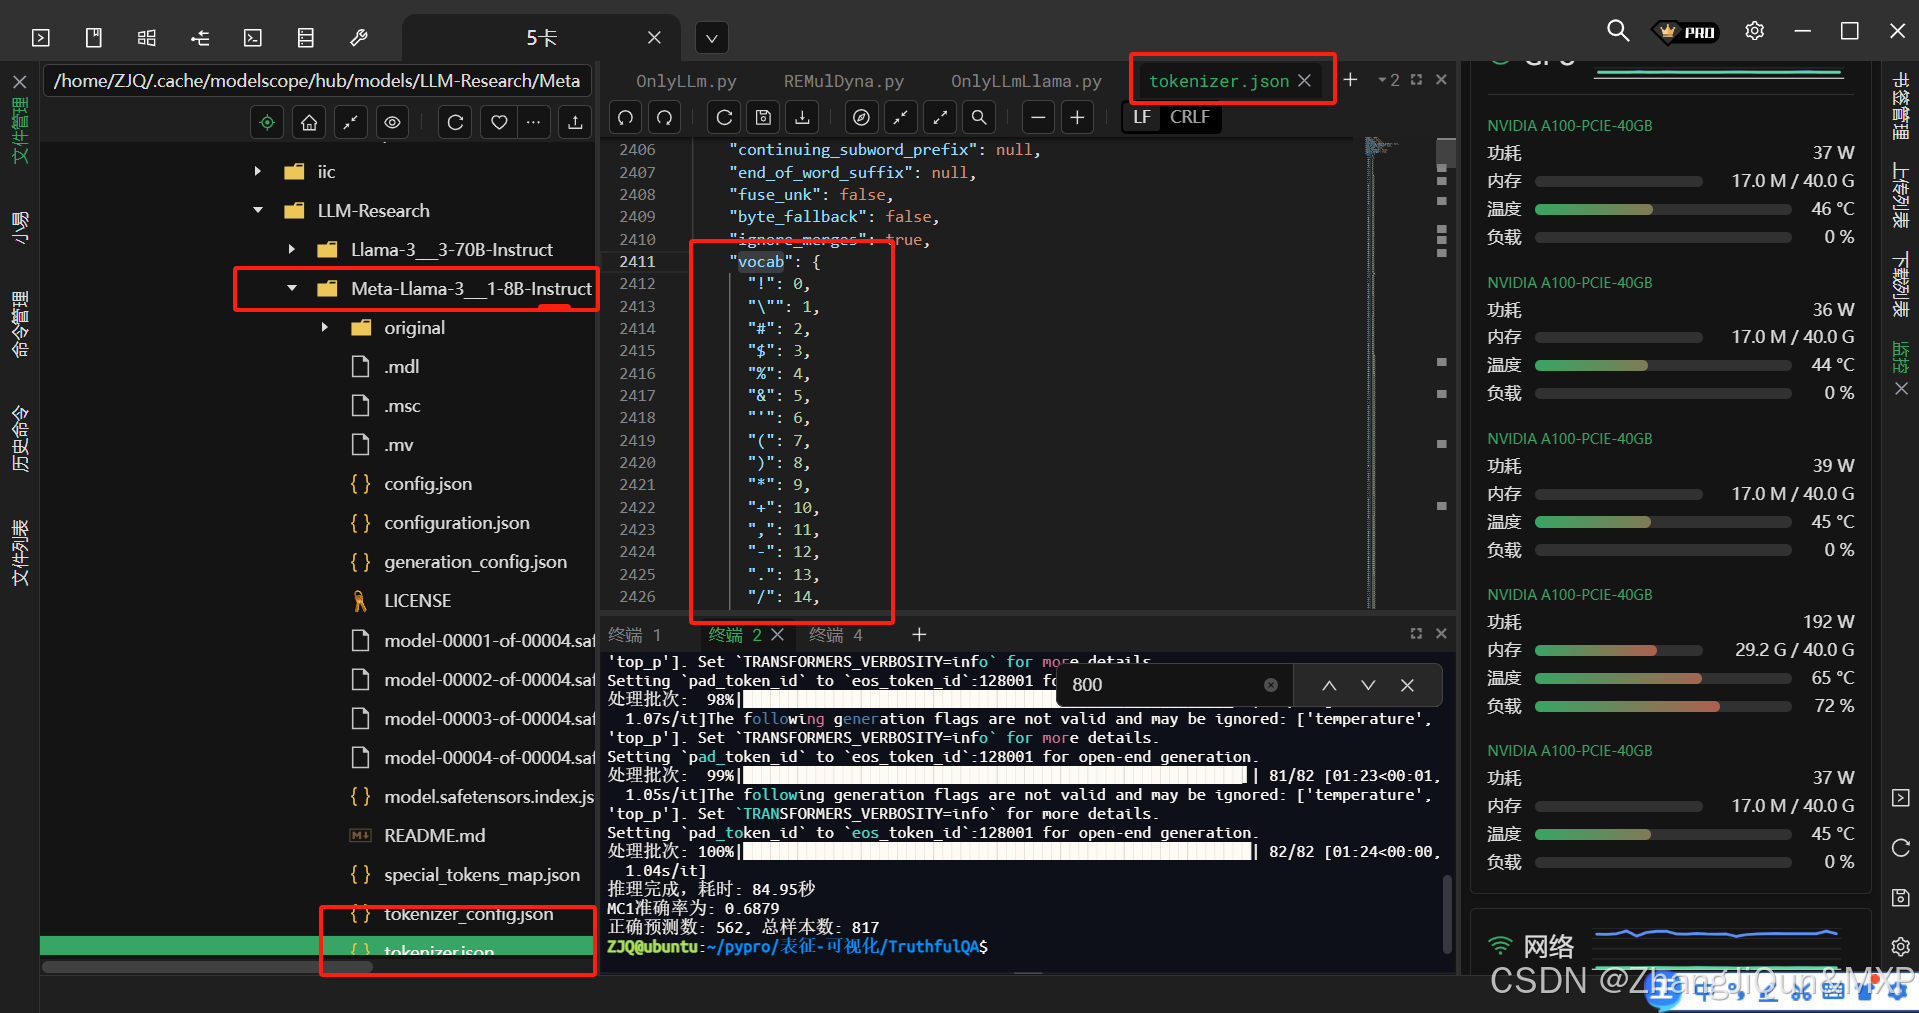Select special_tokens_map.json file
The image size is (1919, 1013).
click(x=482, y=874)
